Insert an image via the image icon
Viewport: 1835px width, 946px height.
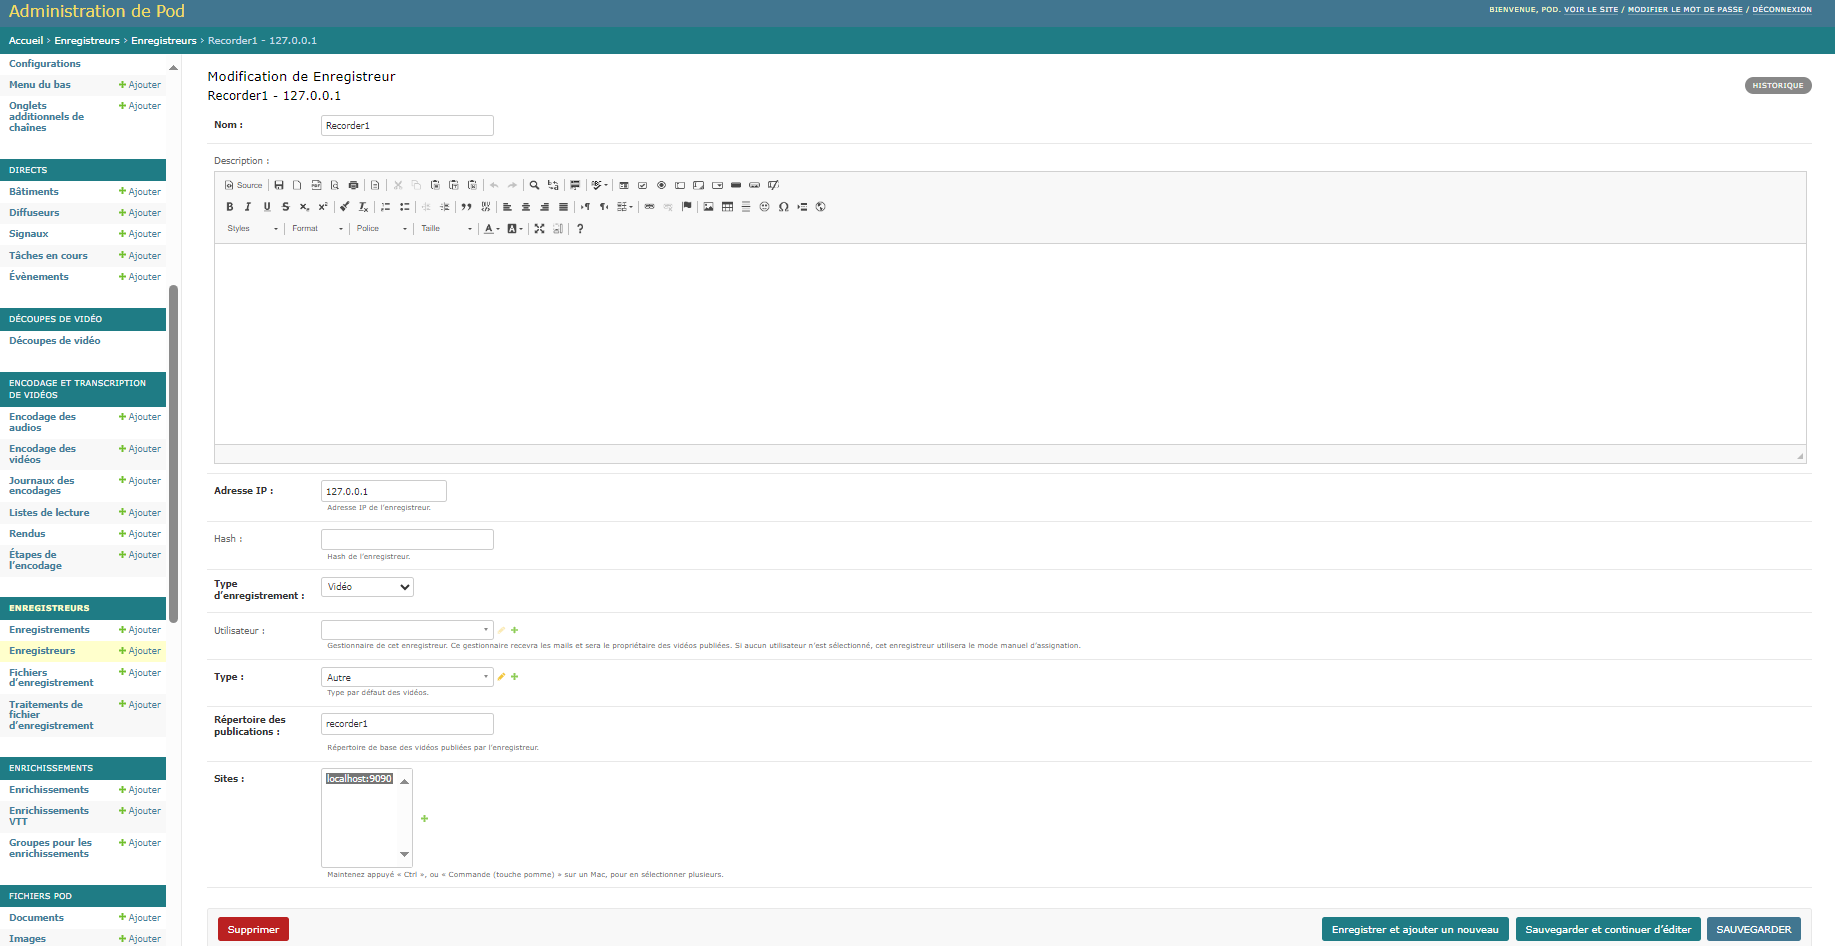(x=708, y=207)
